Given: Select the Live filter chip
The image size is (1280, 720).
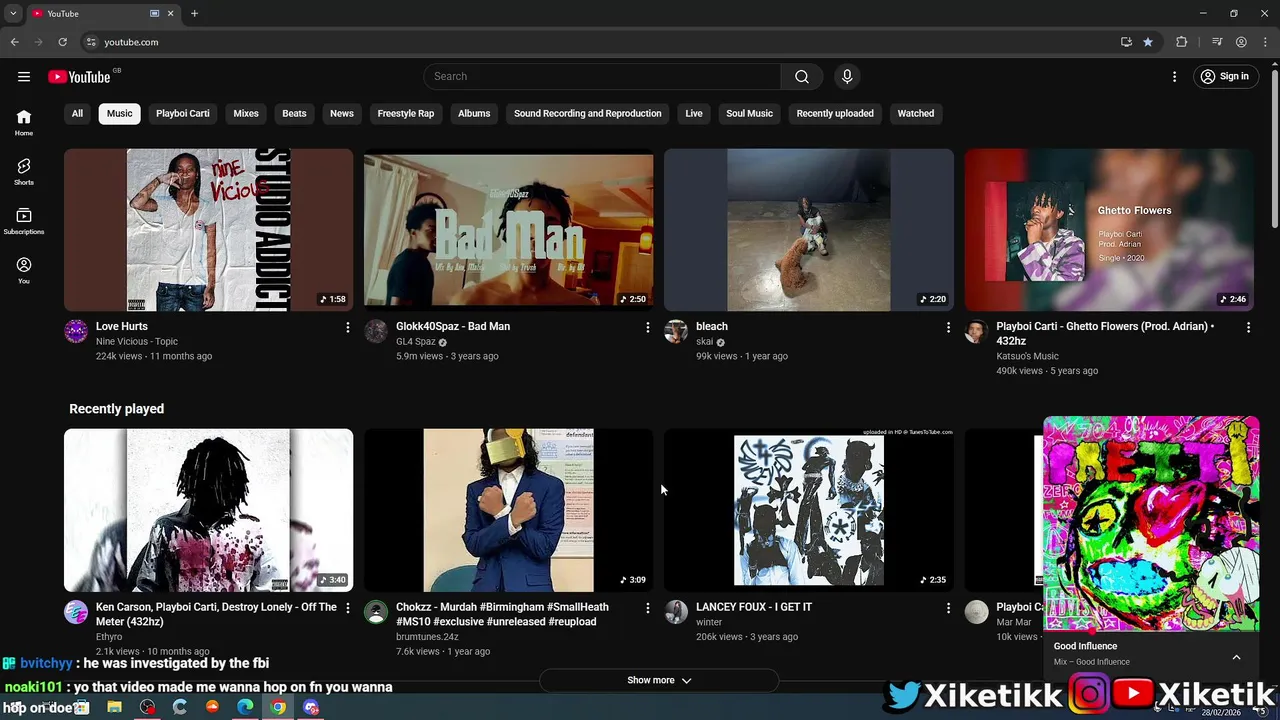Looking at the screenshot, I should [694, 114].
